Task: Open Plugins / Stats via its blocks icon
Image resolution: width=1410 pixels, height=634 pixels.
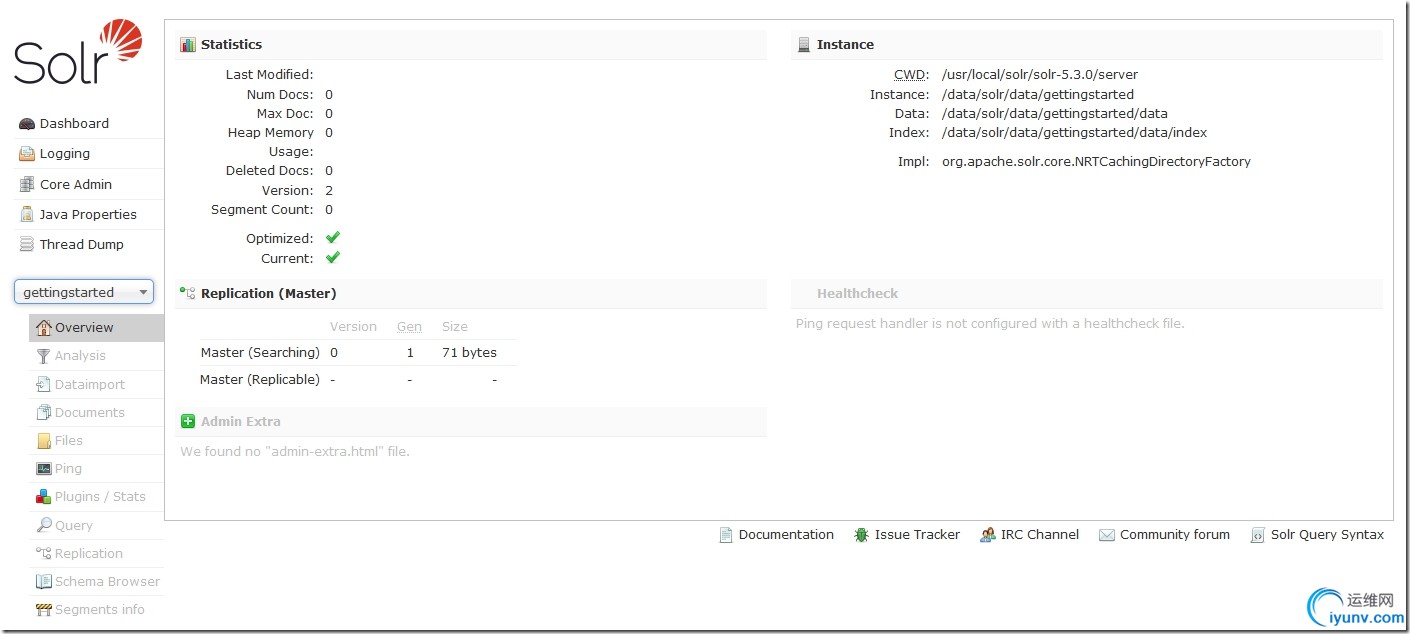Action: (x=43, y=497)
